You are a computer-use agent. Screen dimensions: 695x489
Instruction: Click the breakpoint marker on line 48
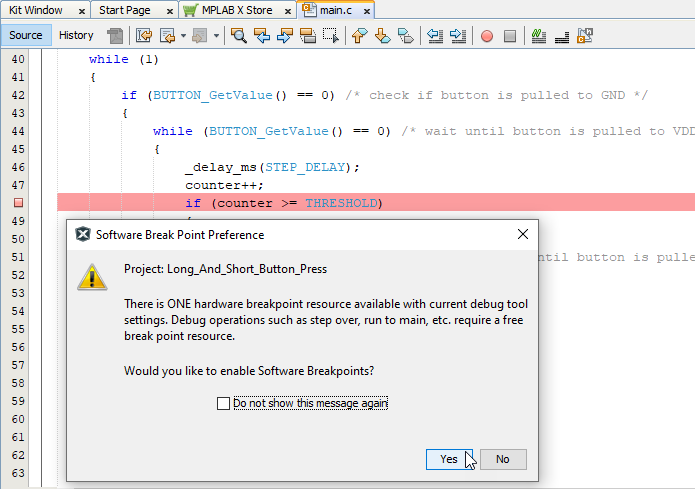(x=18, y=203)
